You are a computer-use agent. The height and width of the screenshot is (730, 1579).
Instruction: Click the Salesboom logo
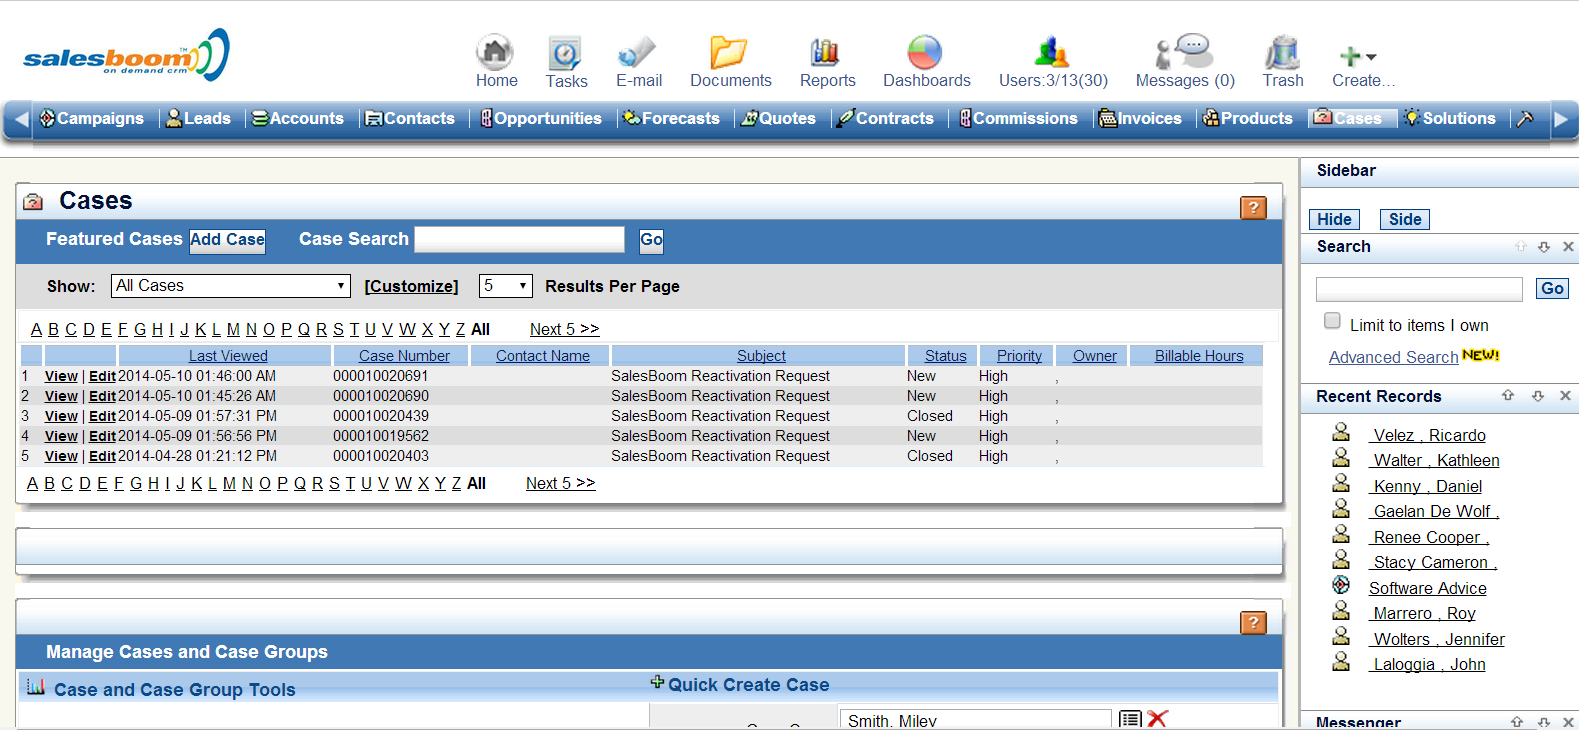point(126,55)
